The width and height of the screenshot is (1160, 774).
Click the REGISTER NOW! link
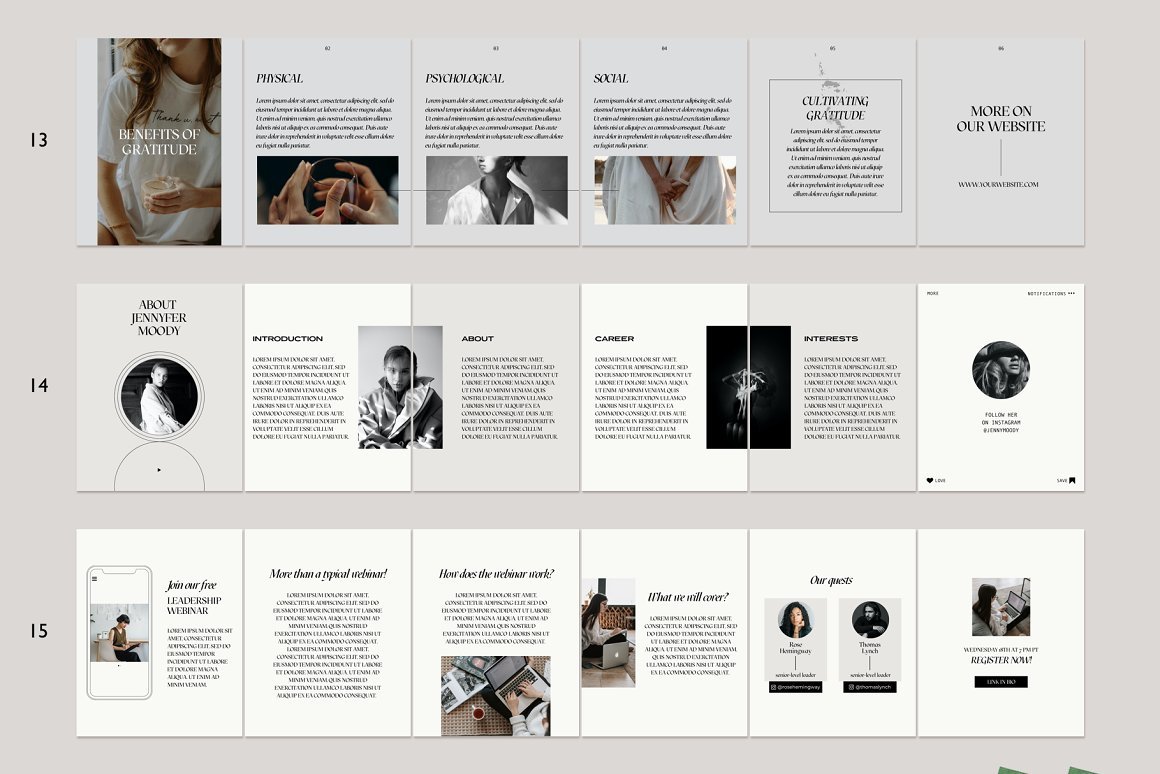1003,662
